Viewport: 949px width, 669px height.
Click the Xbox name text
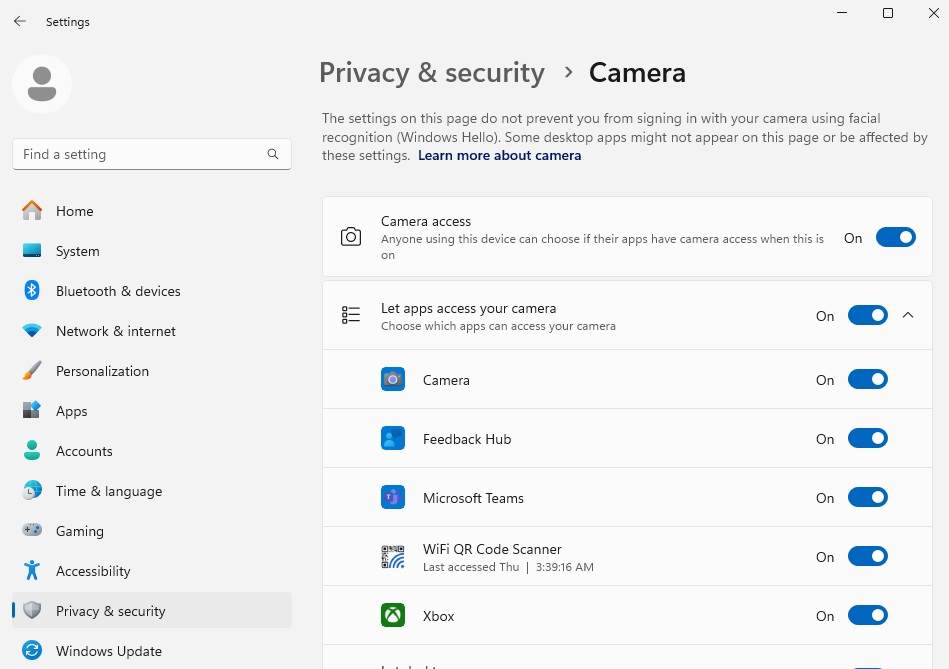(438, 616)
